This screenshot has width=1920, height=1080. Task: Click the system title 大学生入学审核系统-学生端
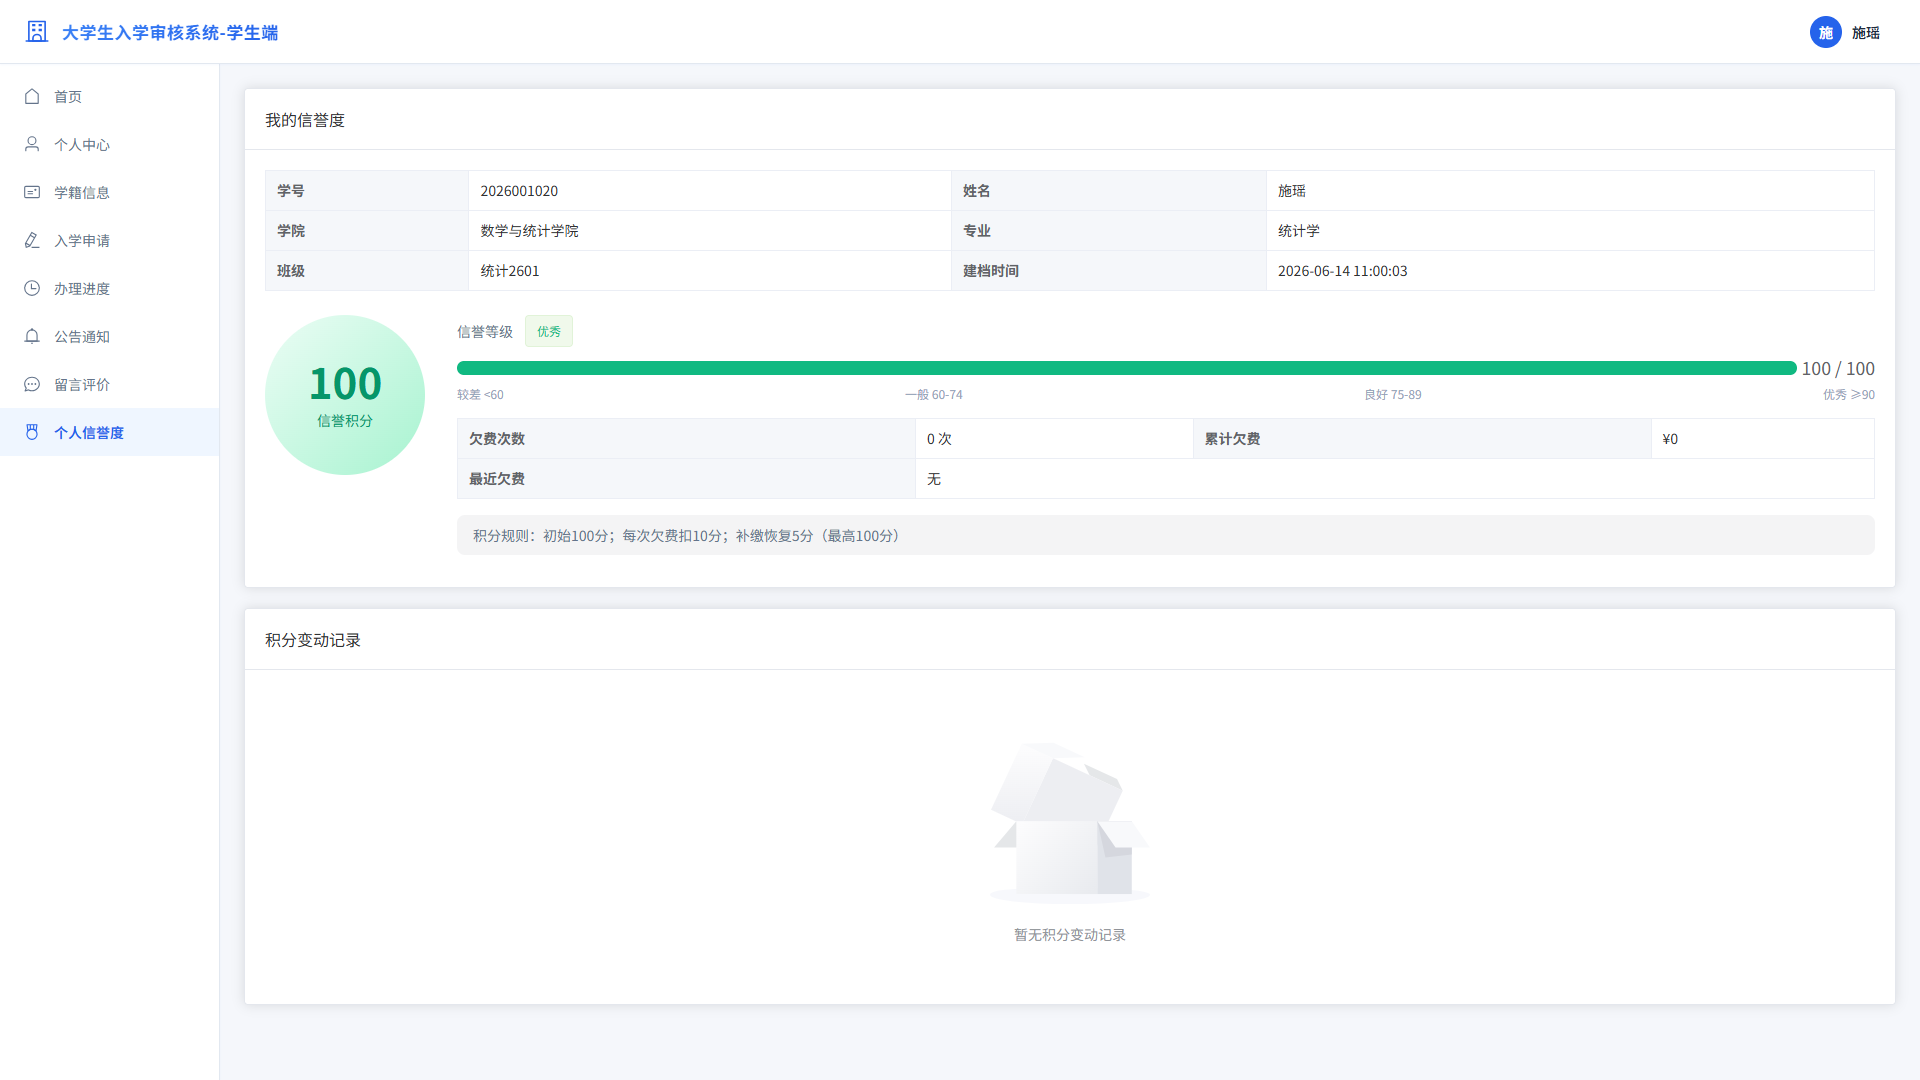pyautogui.click(x=170, y=33)
